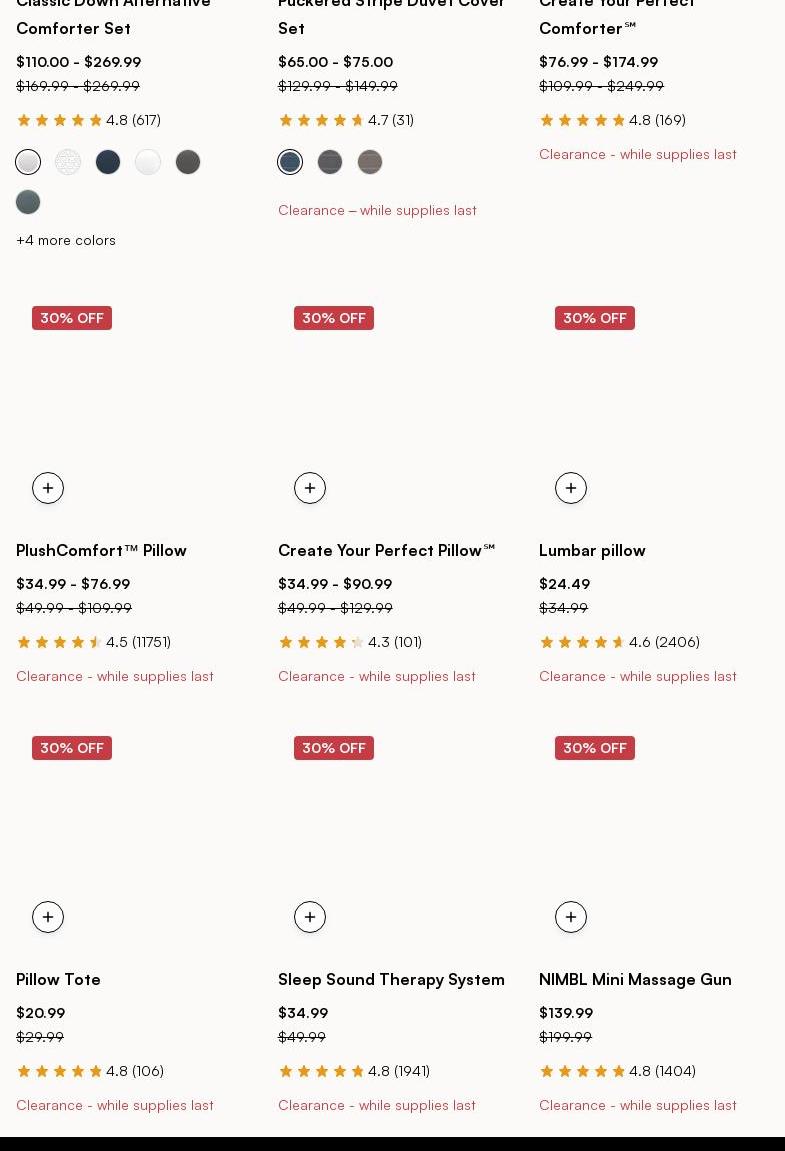Pick the dark gray comforter color swatch
This screenshot has height=1151, width=785.
[188, 162]
